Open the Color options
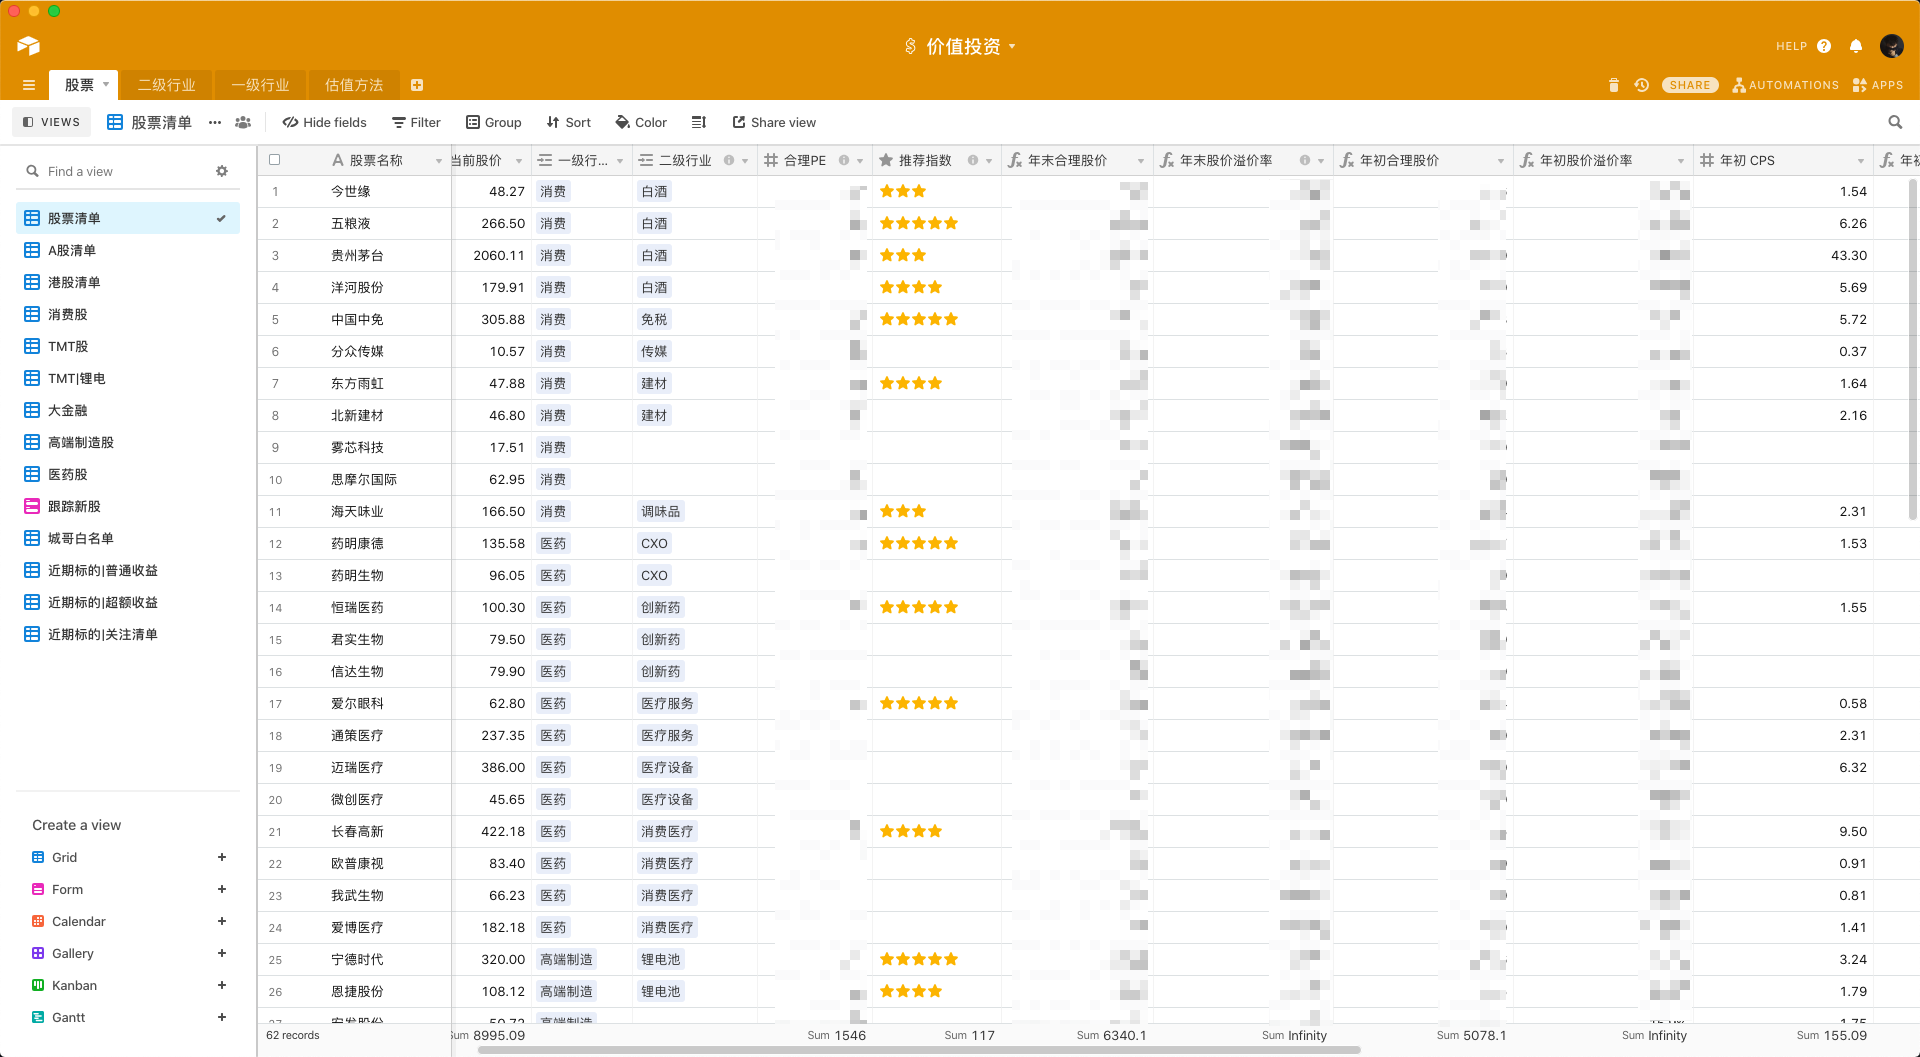Viewport: 1920px width, 1057px height. coord(641,123)
